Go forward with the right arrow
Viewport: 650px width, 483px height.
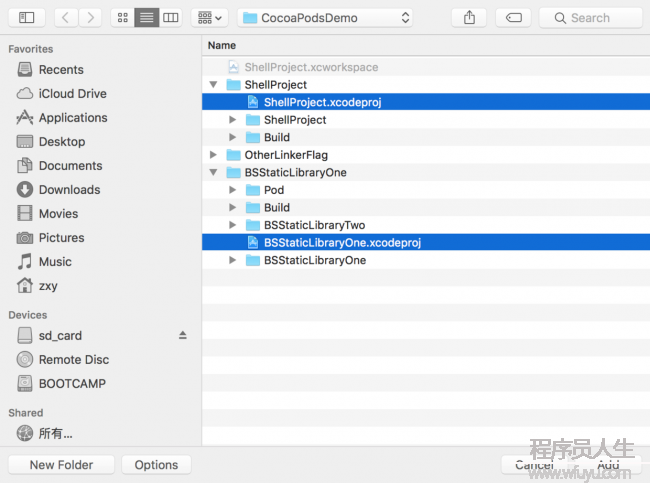click(x=90, y=18)
